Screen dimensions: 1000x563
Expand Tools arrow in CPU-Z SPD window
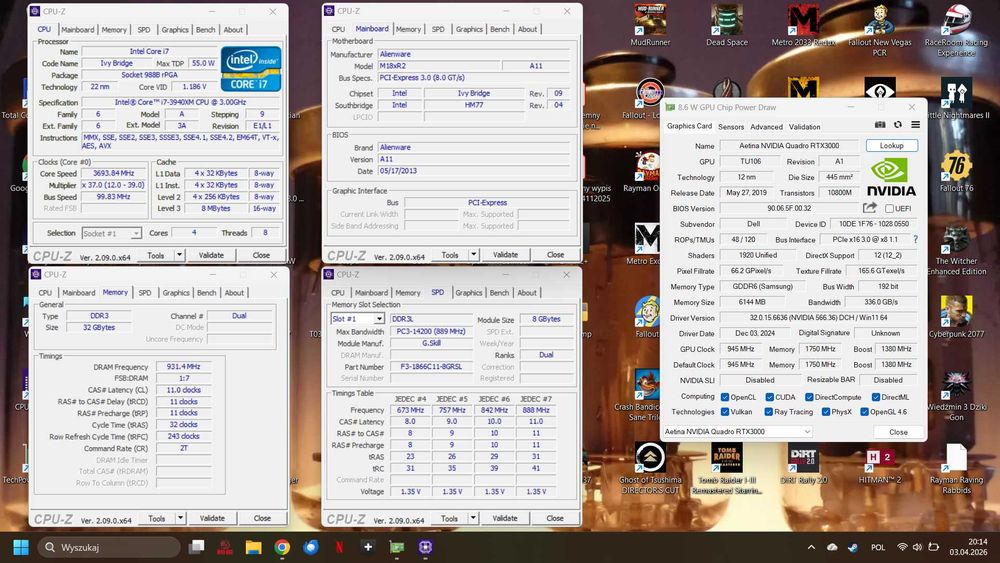[473, 518]
